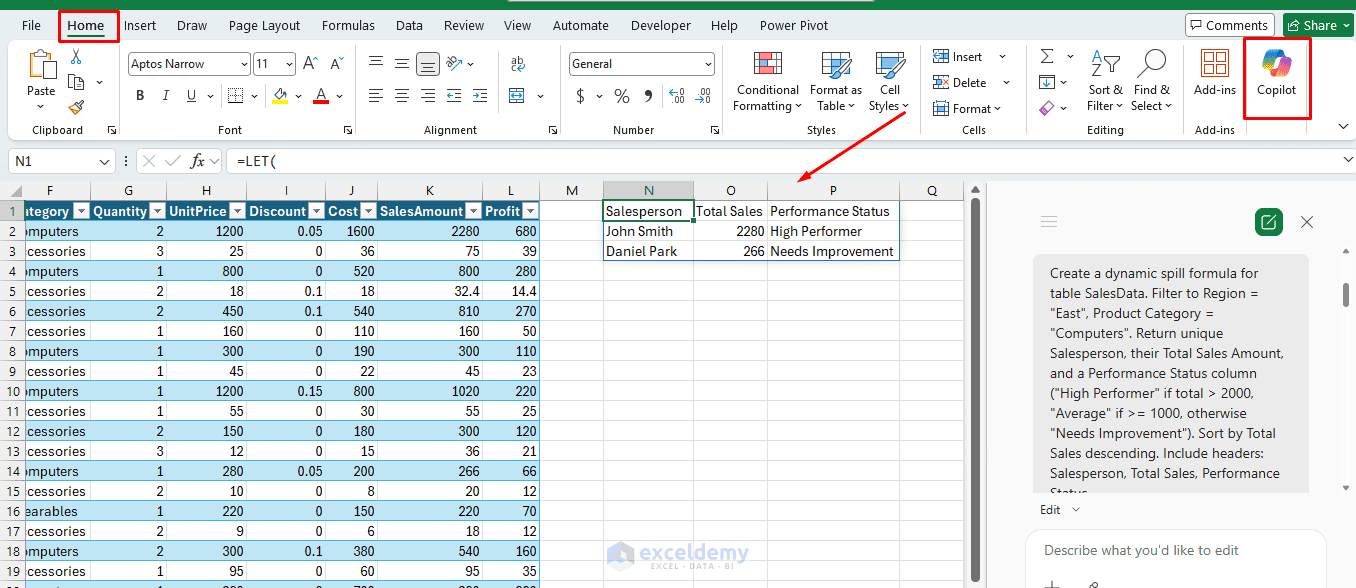Screen dimensions: 1356x588
Task: Decrease font size with smaller A icon
Action: coord(336,64)
